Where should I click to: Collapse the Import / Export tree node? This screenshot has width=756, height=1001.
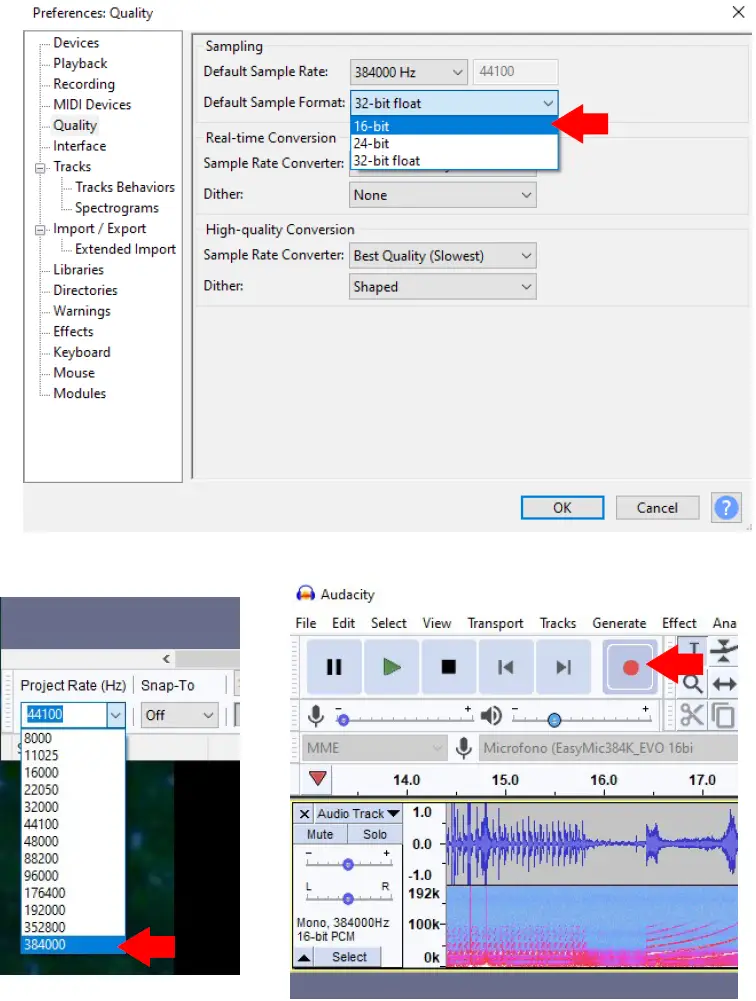[x=40, y=230]
